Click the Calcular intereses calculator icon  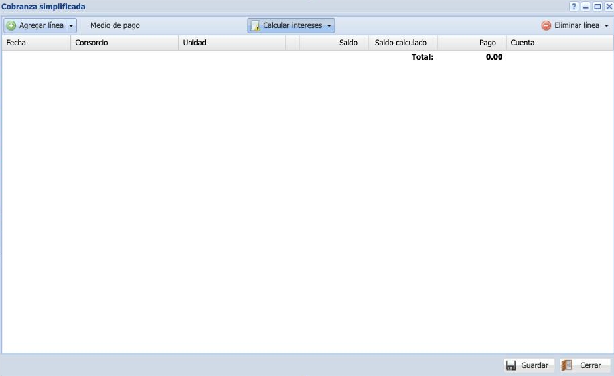pyautogui.click(x=255, y=25)
